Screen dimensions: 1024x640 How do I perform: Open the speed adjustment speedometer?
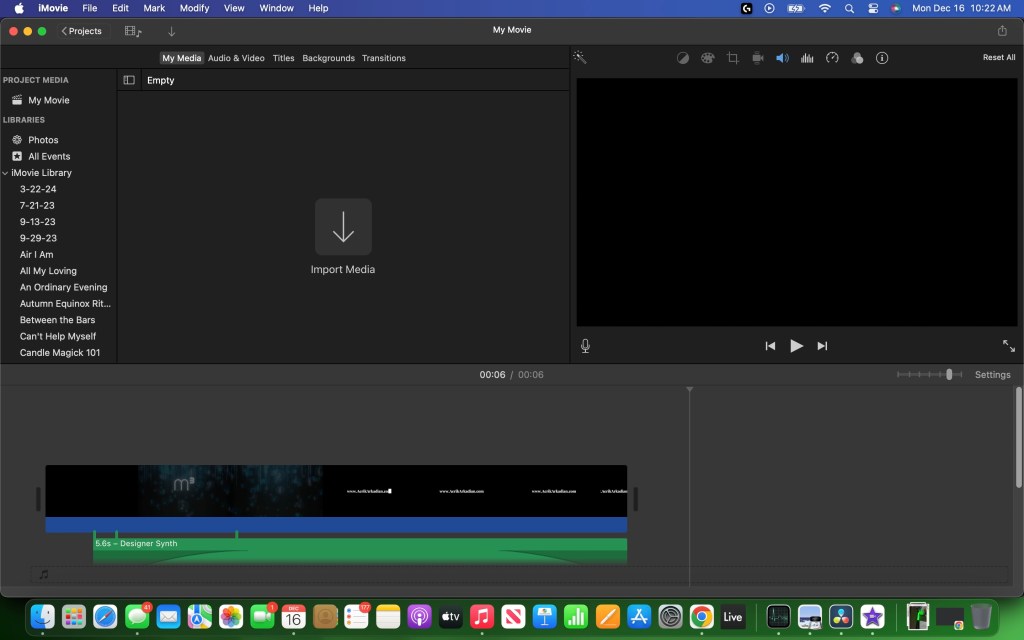832,58
